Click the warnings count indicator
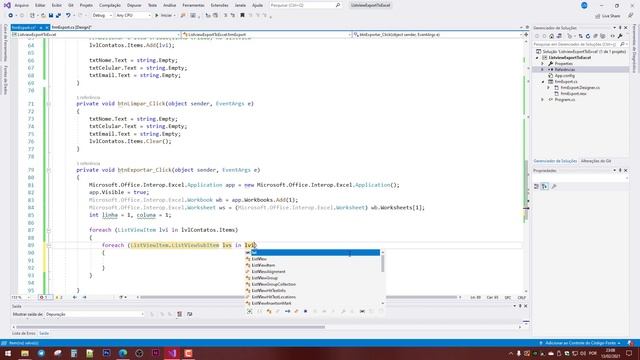This screenshot has height=360, width=640. tap(59, 297)
